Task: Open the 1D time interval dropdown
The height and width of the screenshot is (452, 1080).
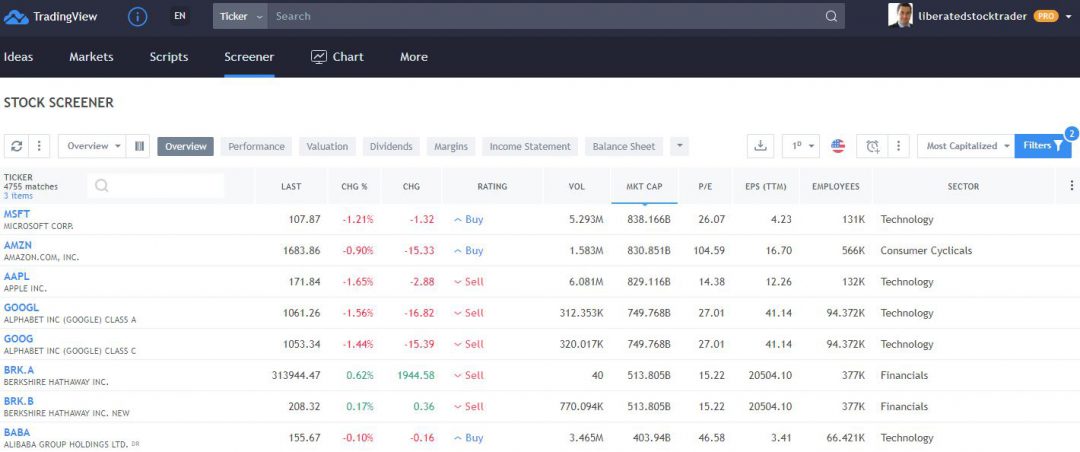Action: click(x=801, y=146)
